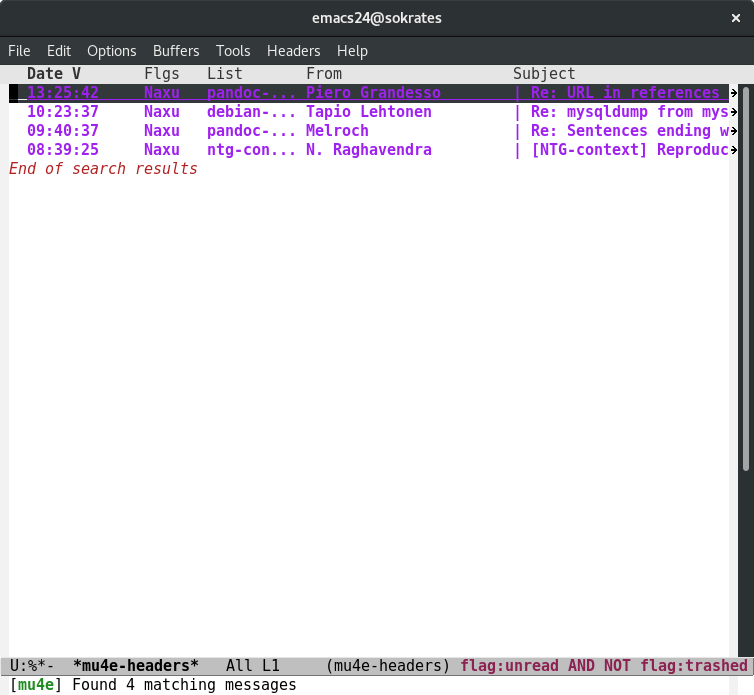The height and width of the screenshot is (695, 754).
Task: Click the 'Found 4 matching messages' echo area
Action: [184, 684]
